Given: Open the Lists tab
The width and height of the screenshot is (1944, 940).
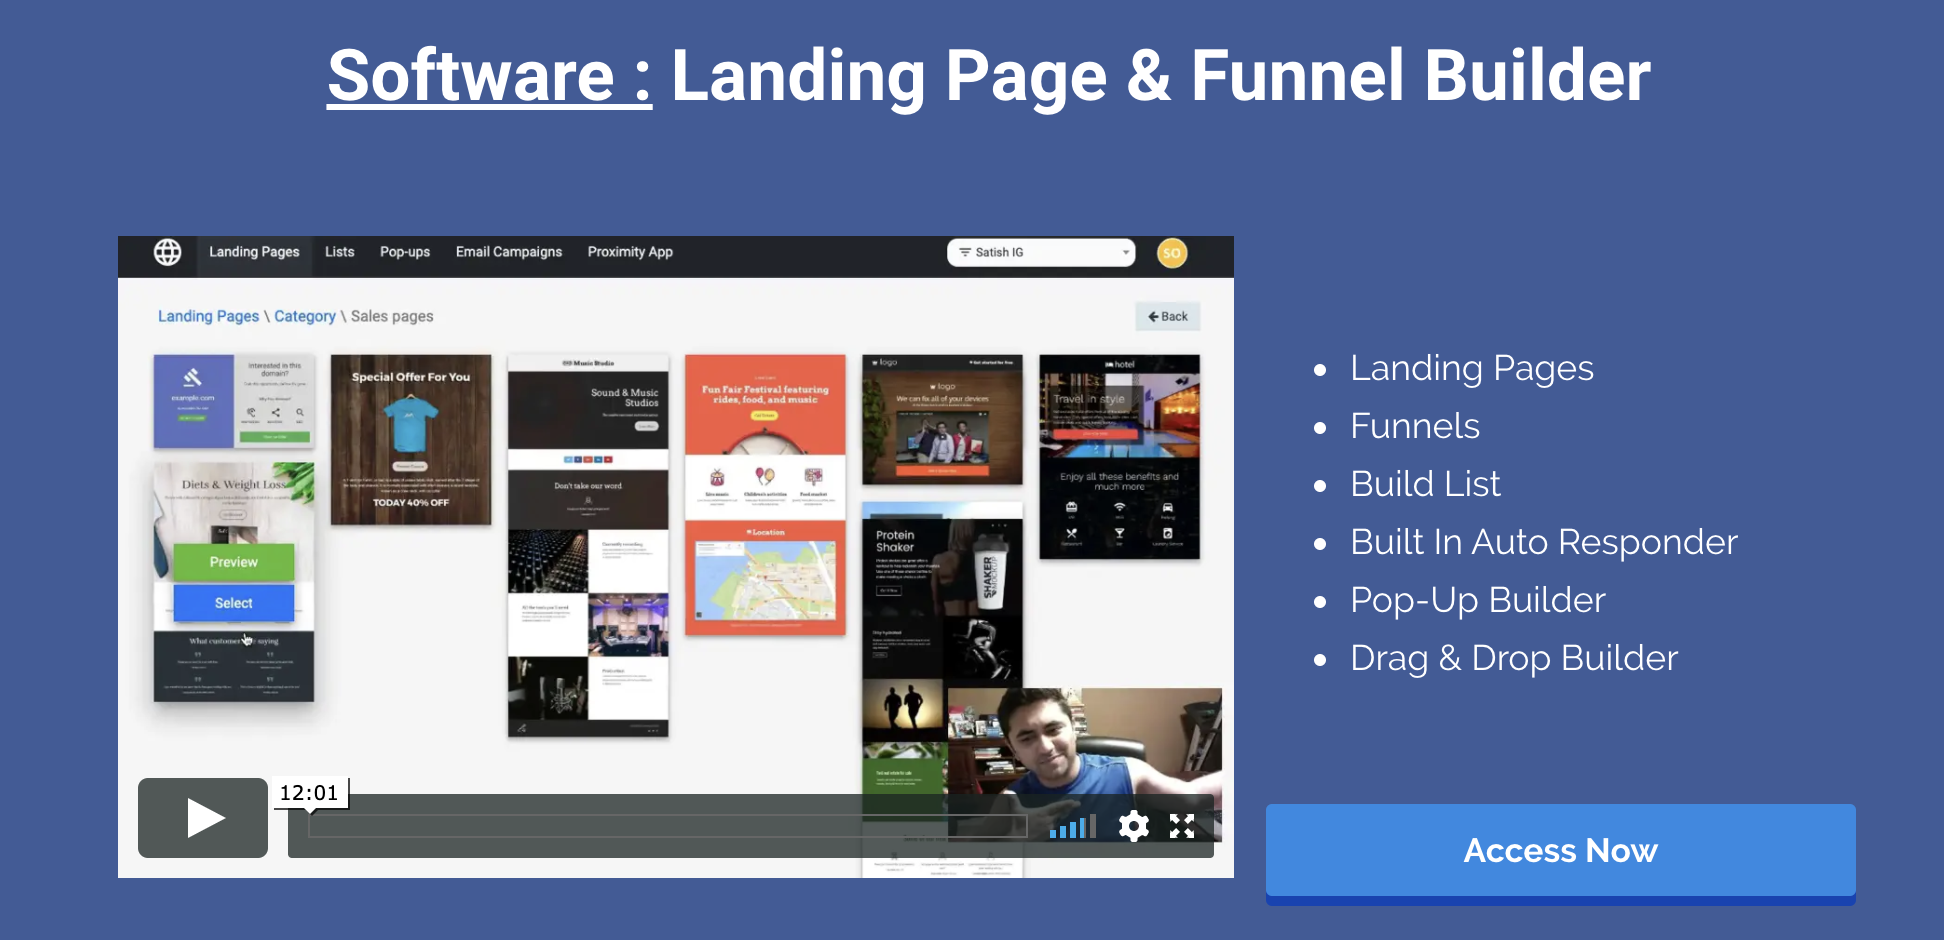Looking at the screenshot, I should 339,252.
